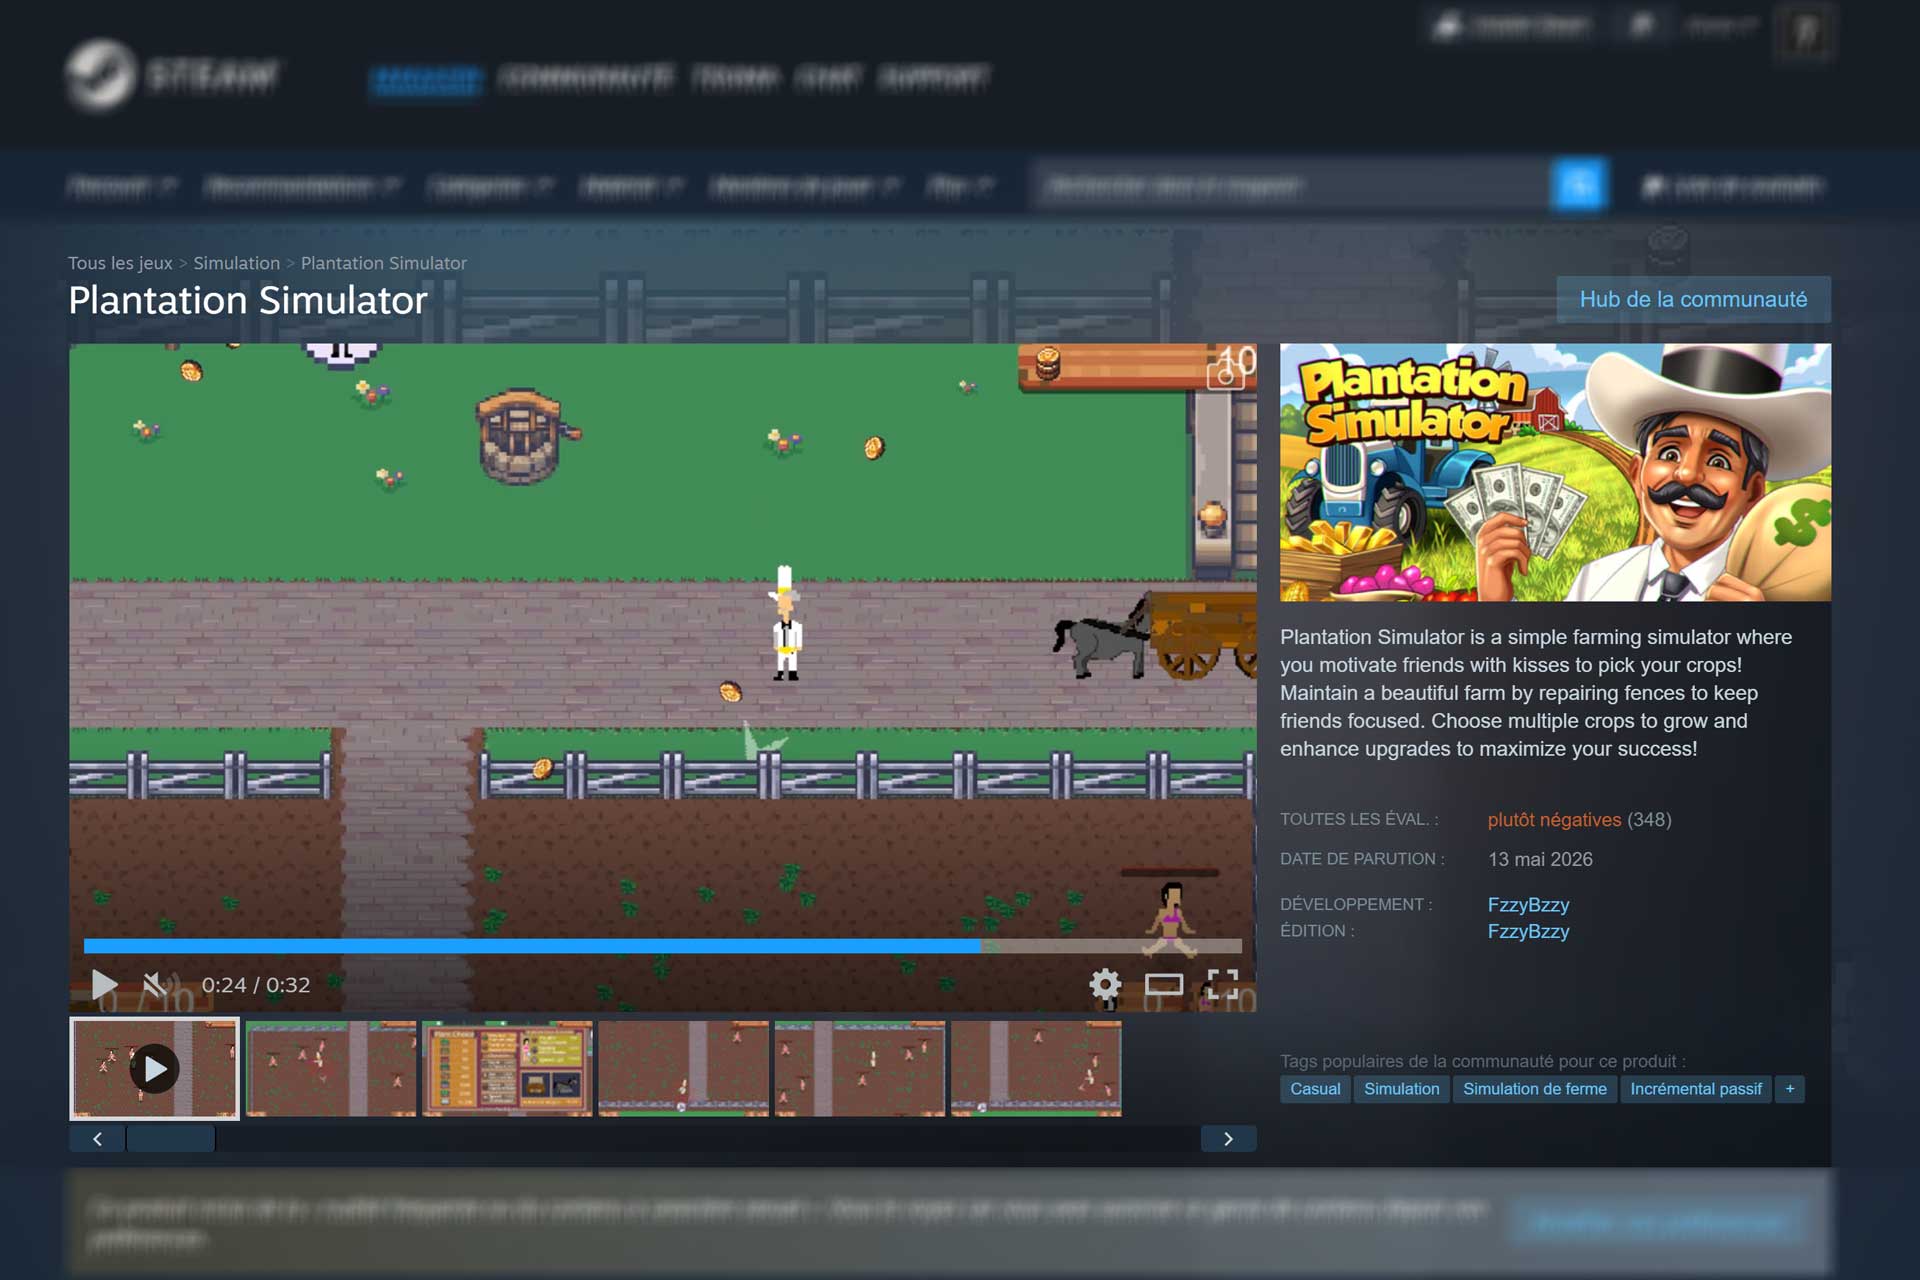Click the Steam logo
This screenshot has height=1280, width=1920.
click(172, 75)
